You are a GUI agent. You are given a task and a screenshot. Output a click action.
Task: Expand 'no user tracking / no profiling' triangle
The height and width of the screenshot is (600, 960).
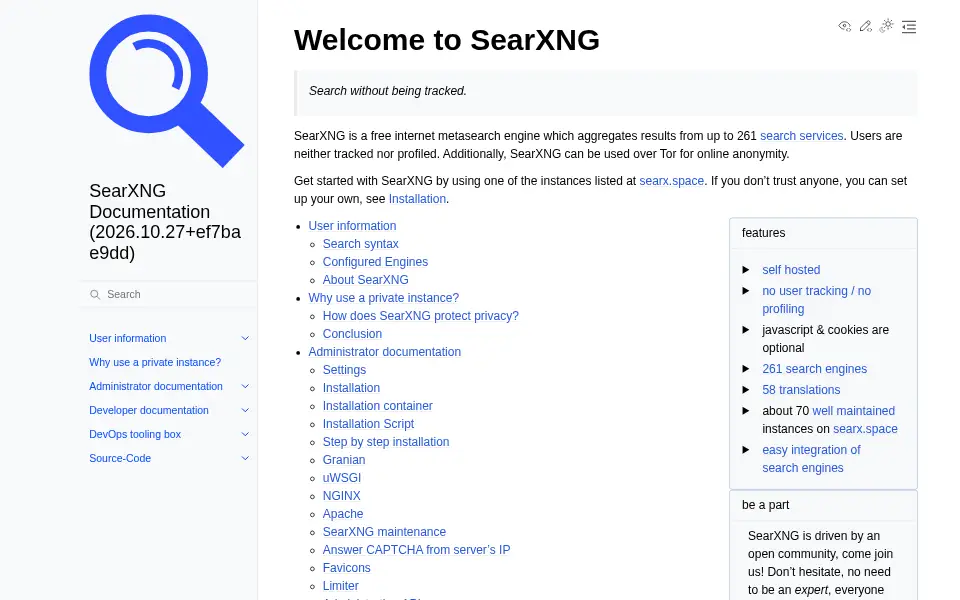[x=746, y=291]
